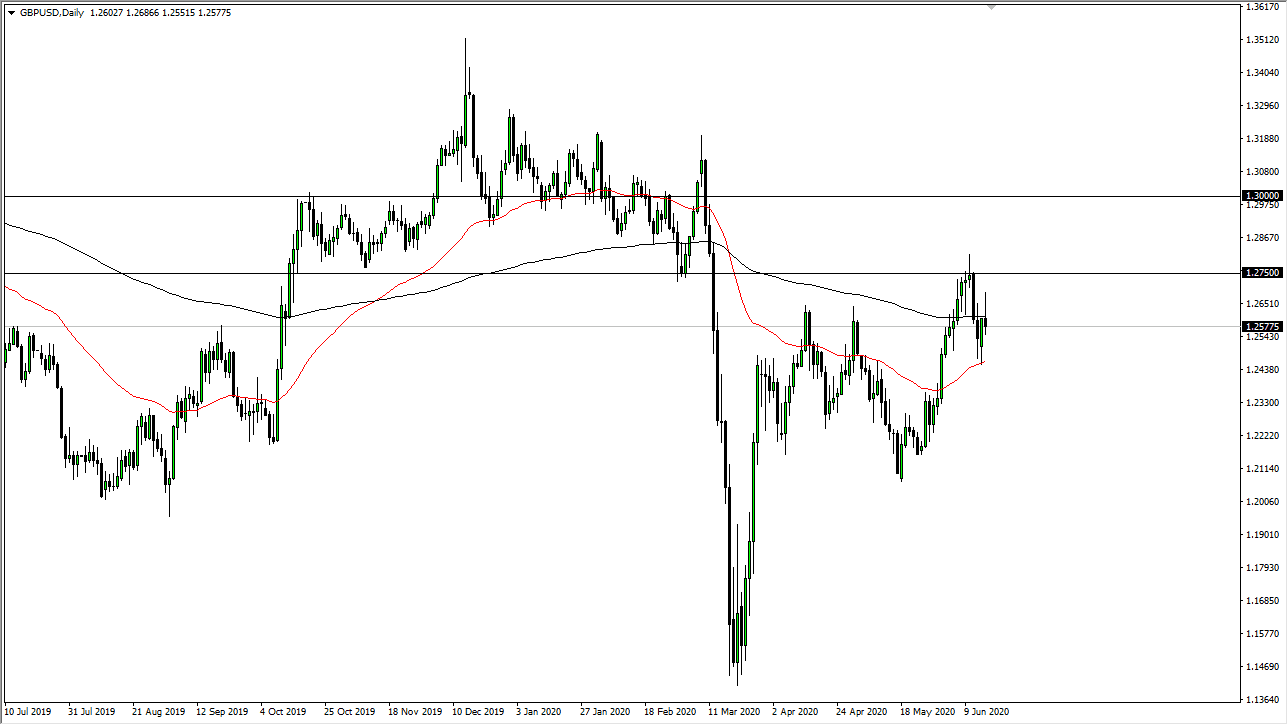
Task: Click the 1.13640 price axis label
Action: point(1262,700)
